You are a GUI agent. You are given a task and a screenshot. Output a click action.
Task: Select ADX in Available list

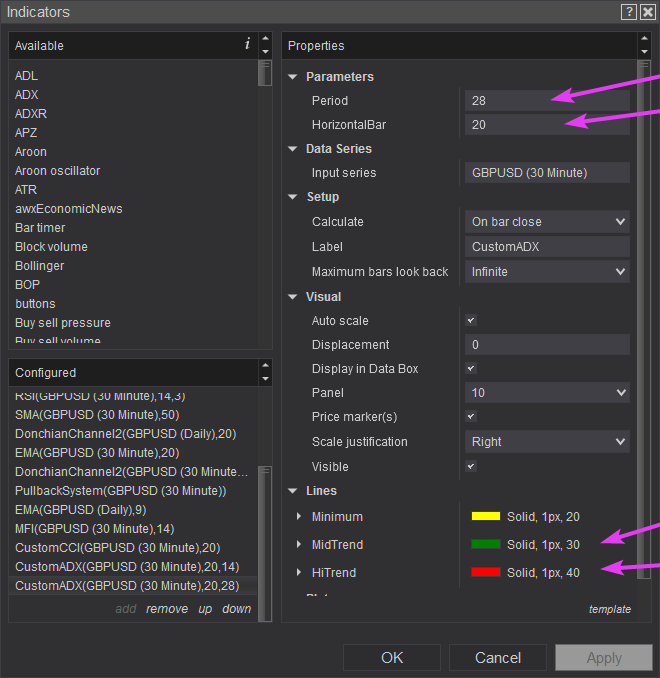[27, 95]
